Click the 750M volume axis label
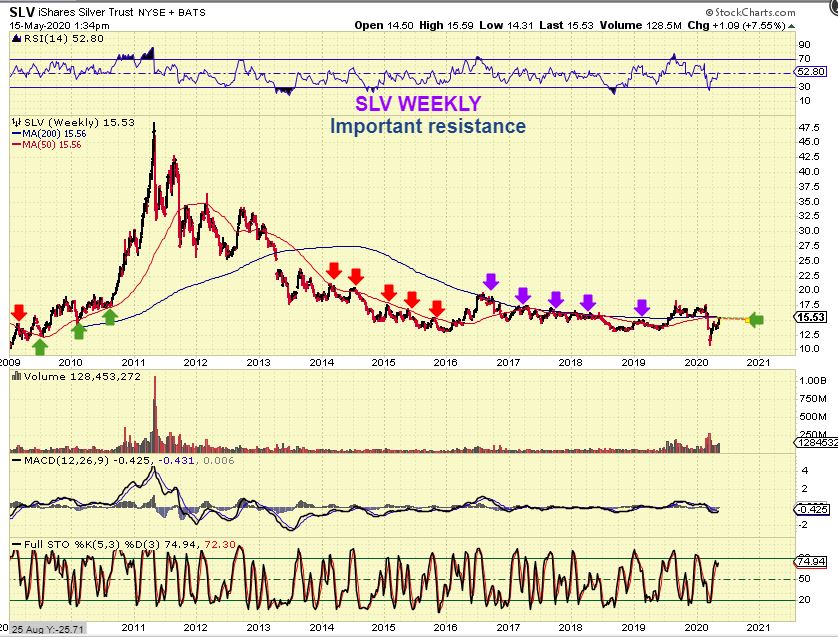The height and width of the screenshot is (637, 838). 813,399
